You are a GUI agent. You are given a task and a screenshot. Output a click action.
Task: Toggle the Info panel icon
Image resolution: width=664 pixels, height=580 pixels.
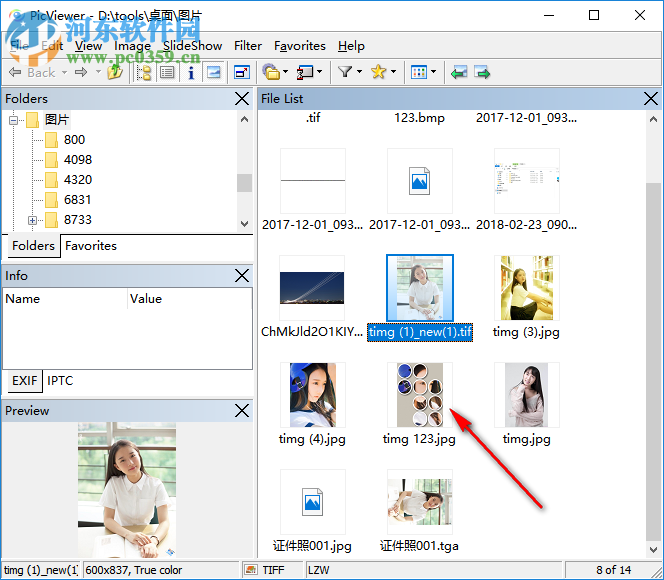[191, 72]
